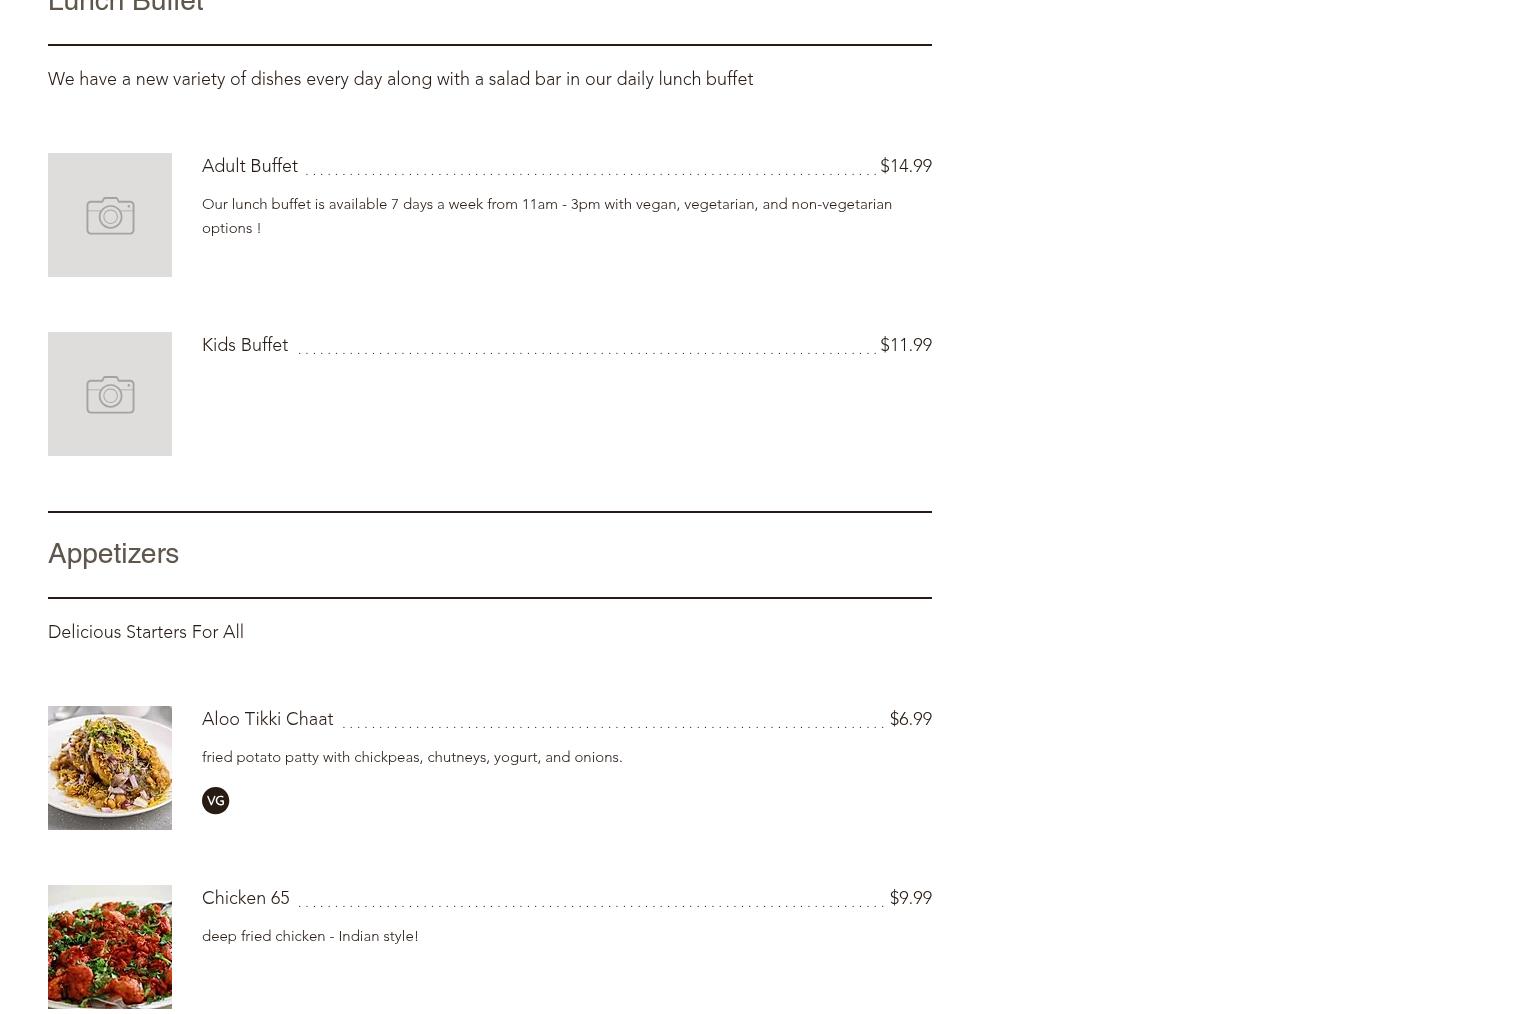
Task: Click the Chicken 65 item name
Action: (x=246, y=898)
